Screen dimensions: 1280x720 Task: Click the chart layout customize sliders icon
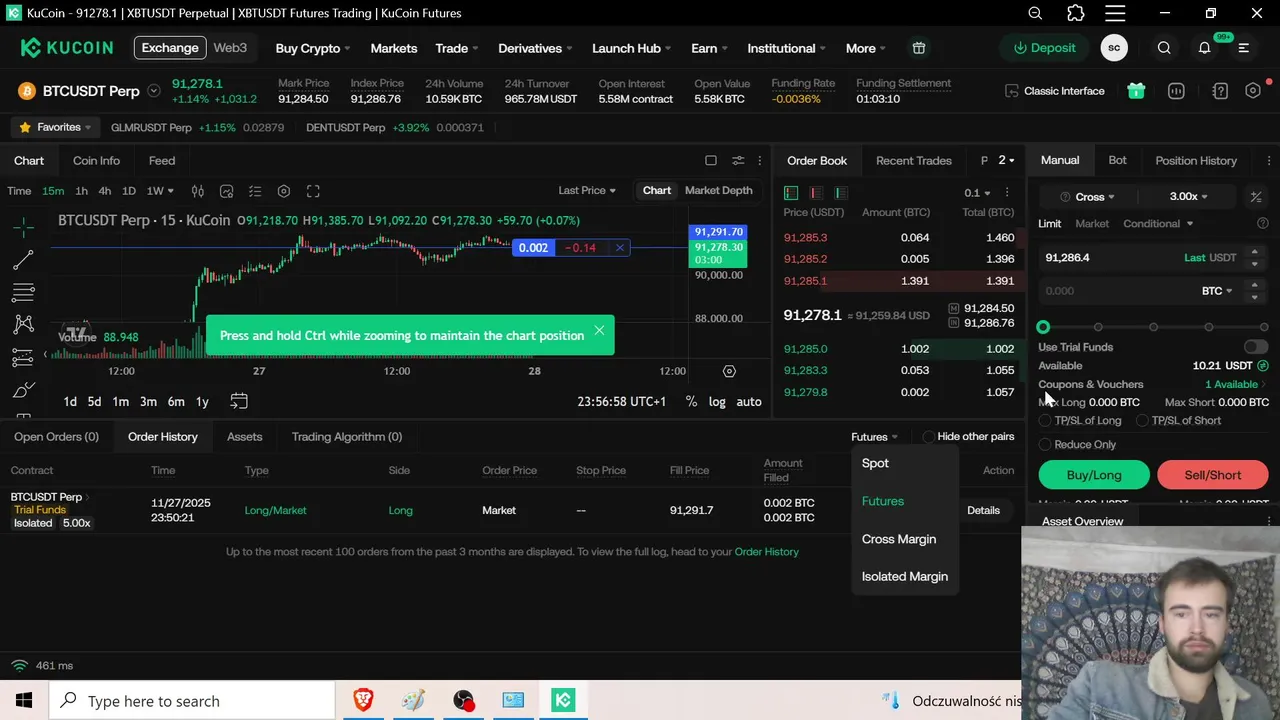pyautogui.click(x=738, y=160)
